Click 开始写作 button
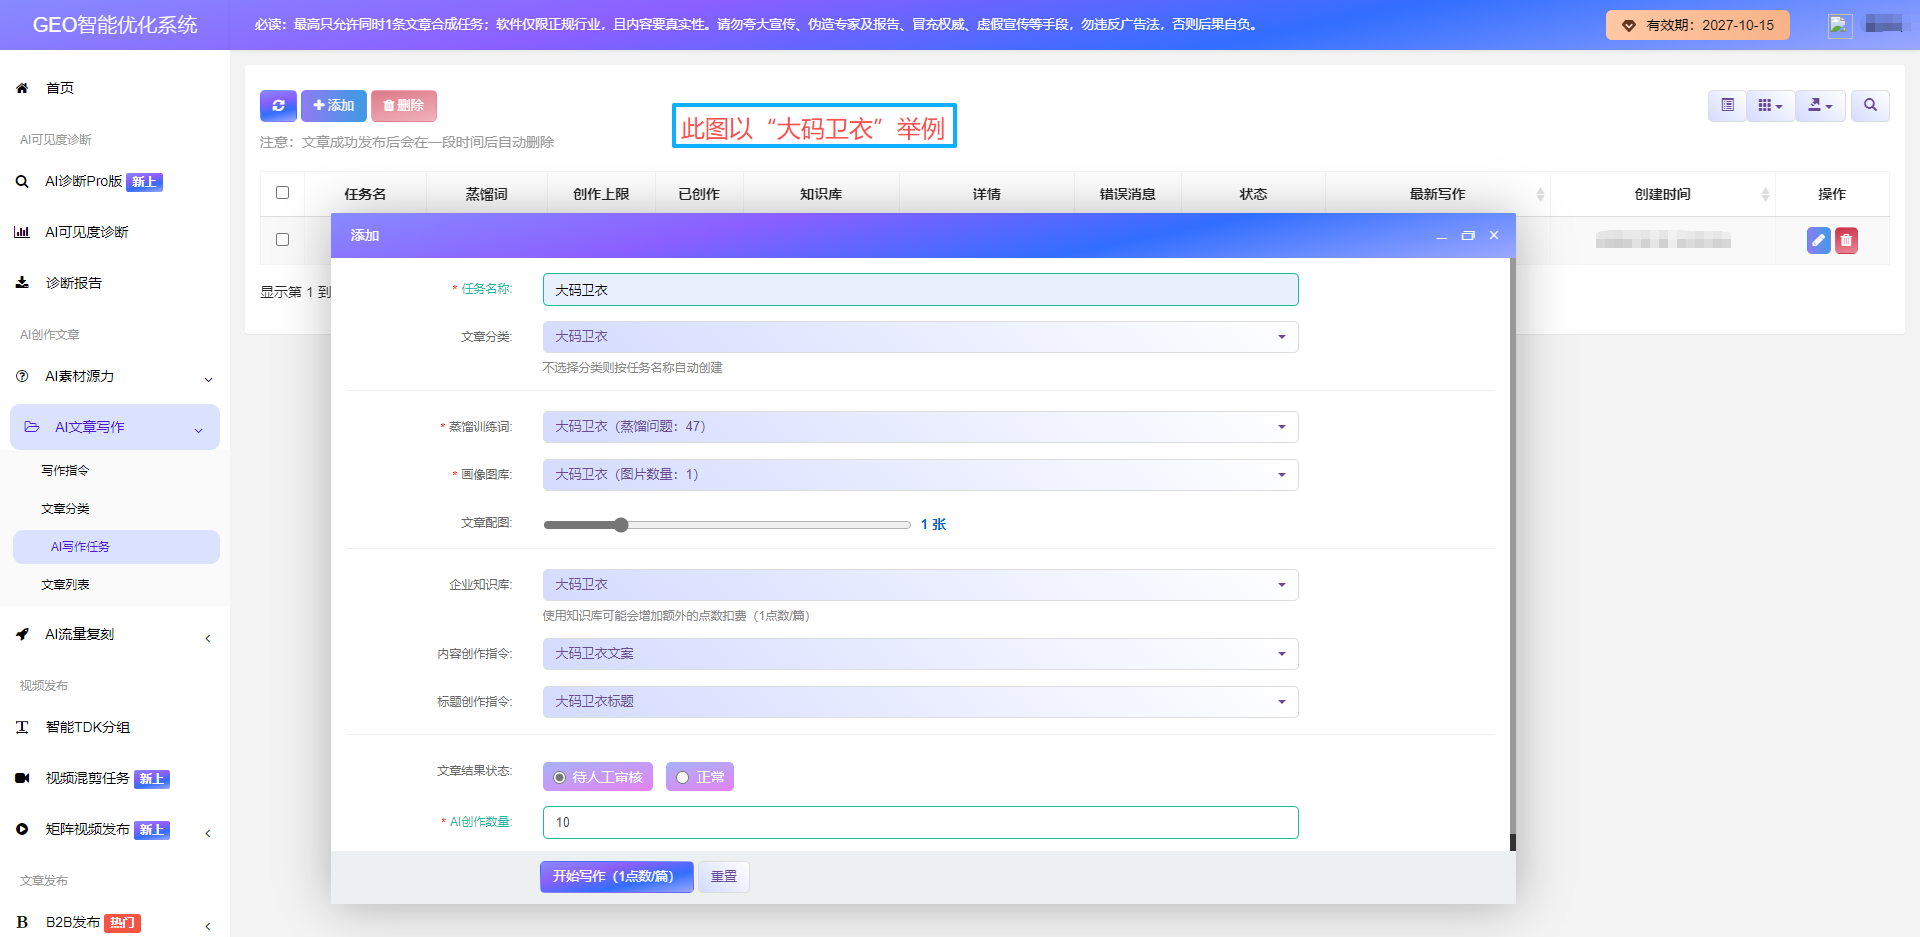Screen dimensions: 1920x937 616,877
